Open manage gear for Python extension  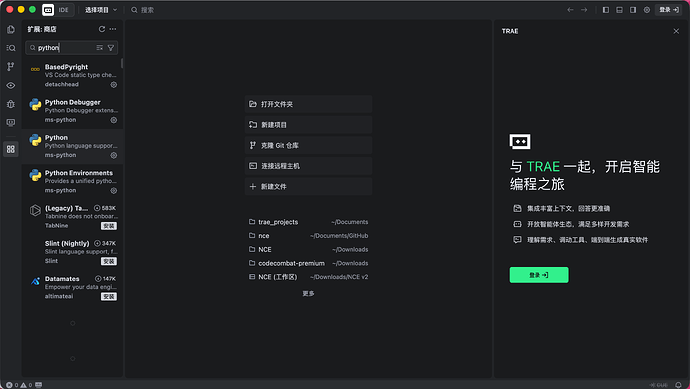(x=114, y=155)
